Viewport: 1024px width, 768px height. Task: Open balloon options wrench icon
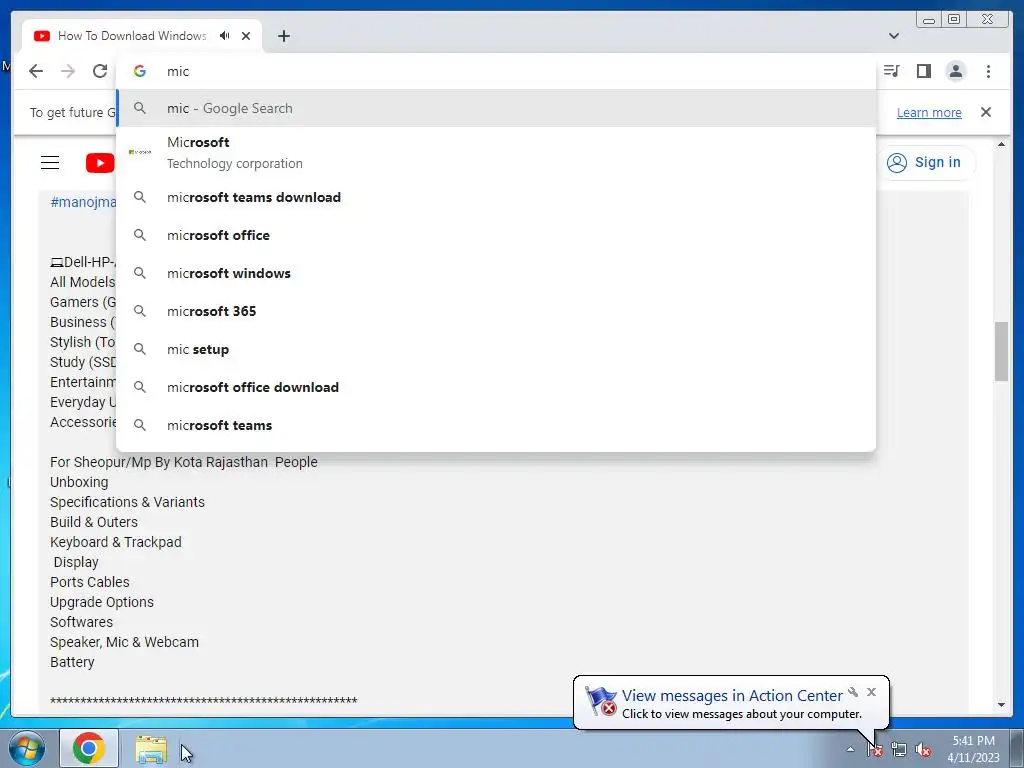tap(853, 692)
